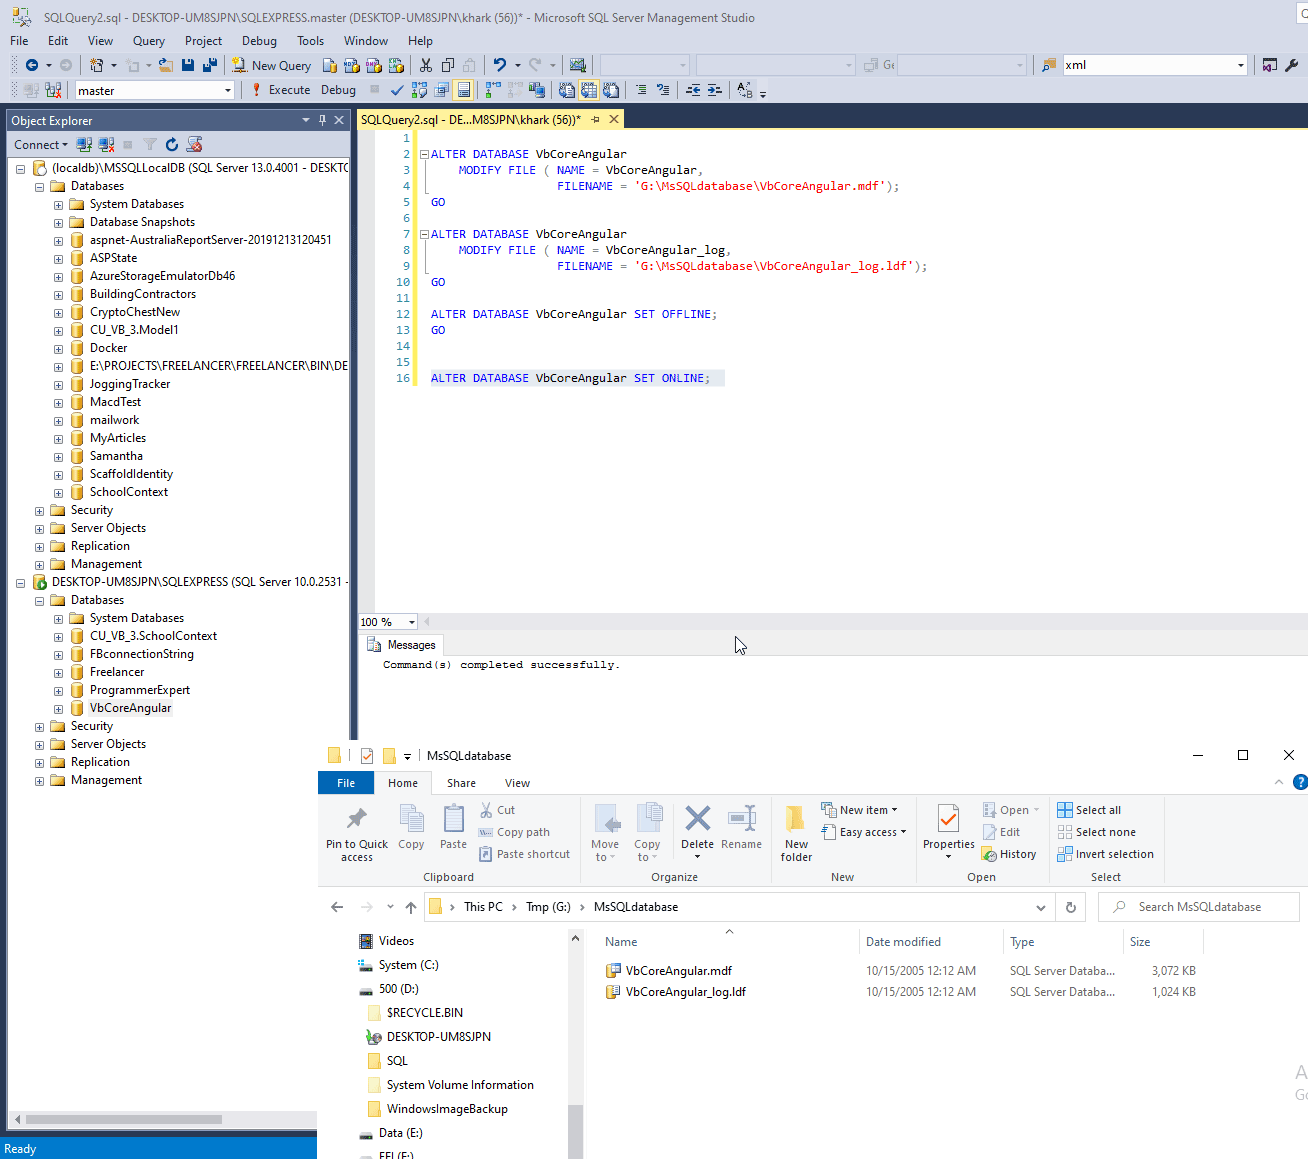
Task: Toggle auto-hide pin on Object Explorer
Action: 322,120
